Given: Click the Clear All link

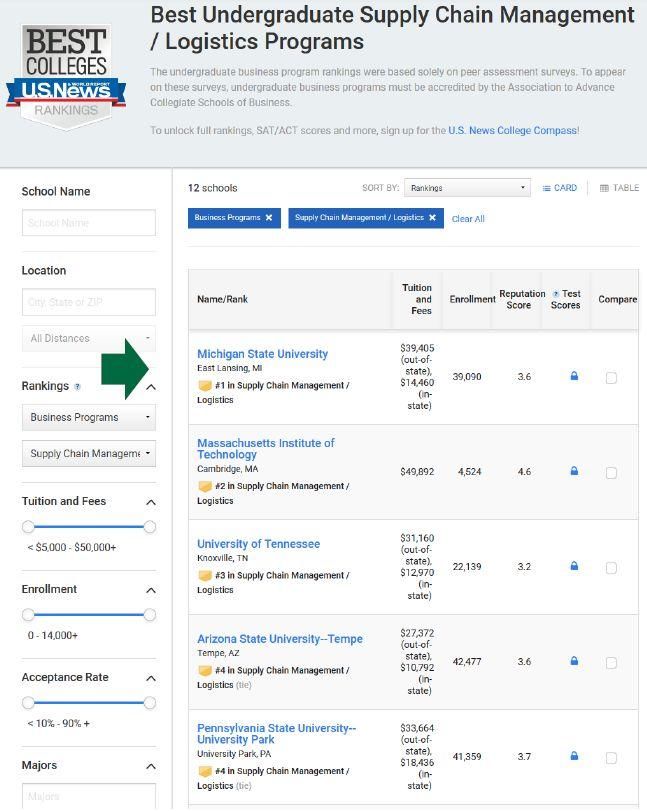Looking at the screenshot, I should [468, 219].
